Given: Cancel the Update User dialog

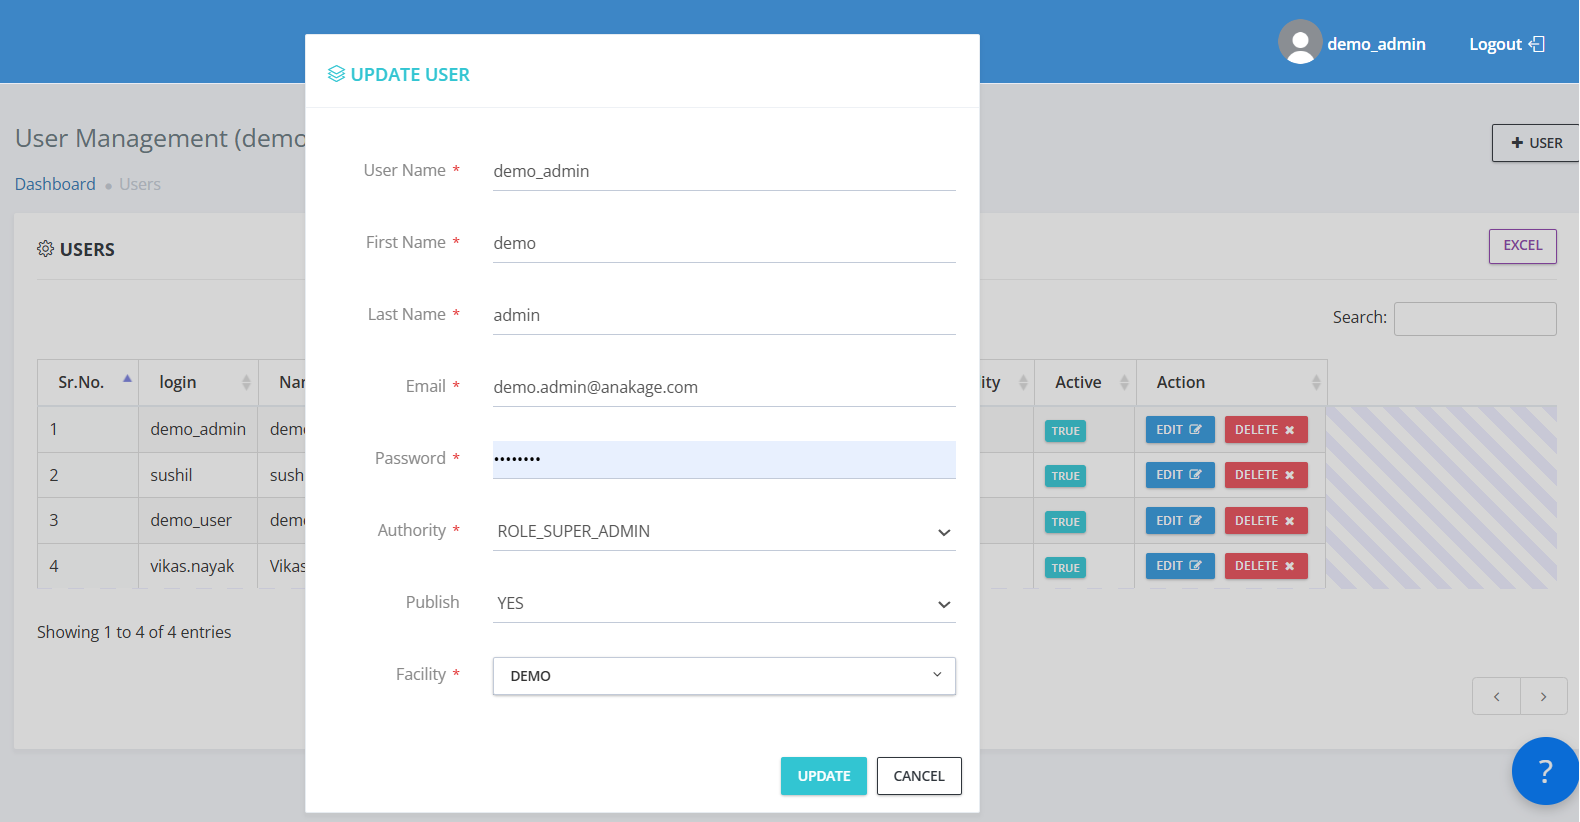Looking at the screenshot, I should 918,776.
